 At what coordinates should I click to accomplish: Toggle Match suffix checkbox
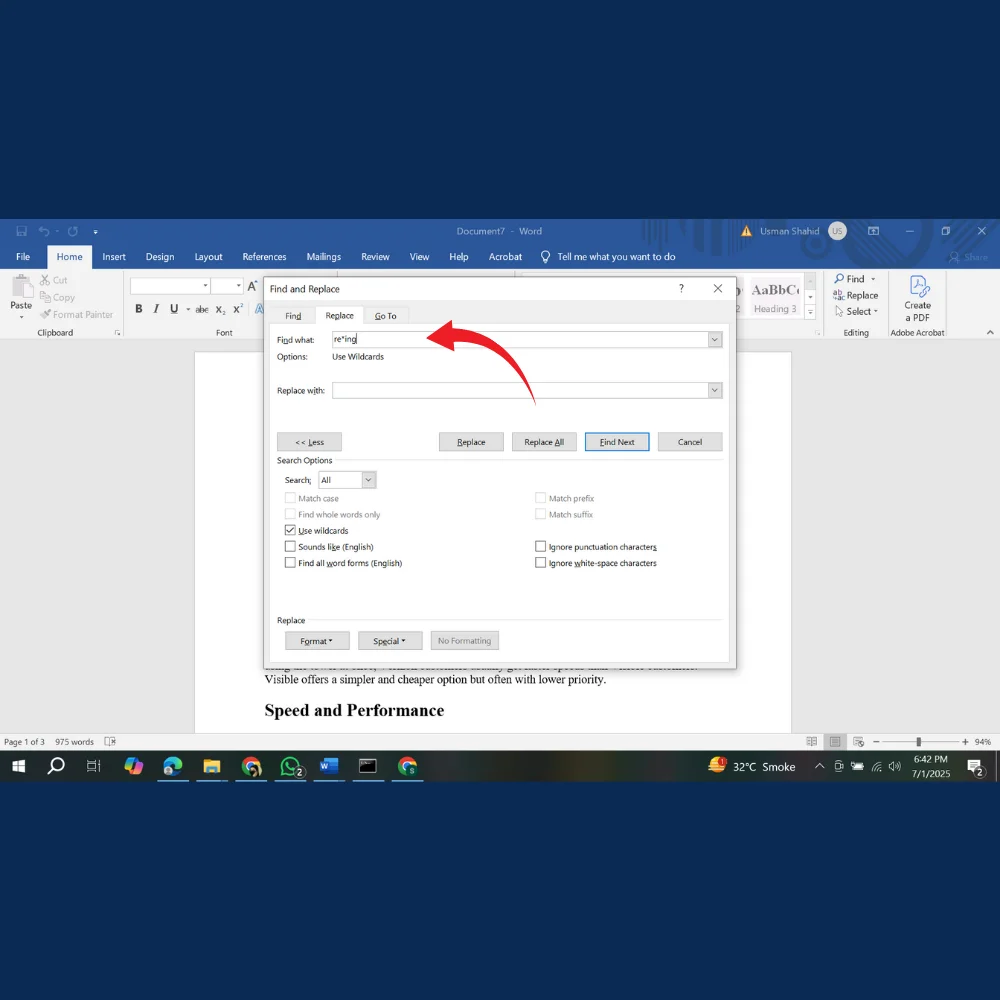[540, 514]
